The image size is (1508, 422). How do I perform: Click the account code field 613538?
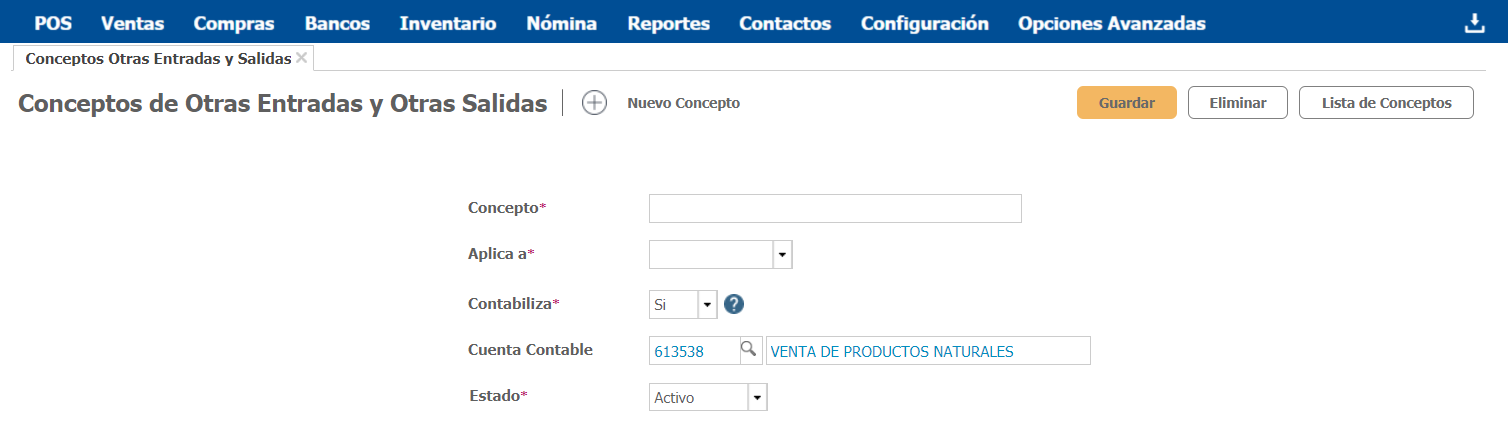point(693,351)
